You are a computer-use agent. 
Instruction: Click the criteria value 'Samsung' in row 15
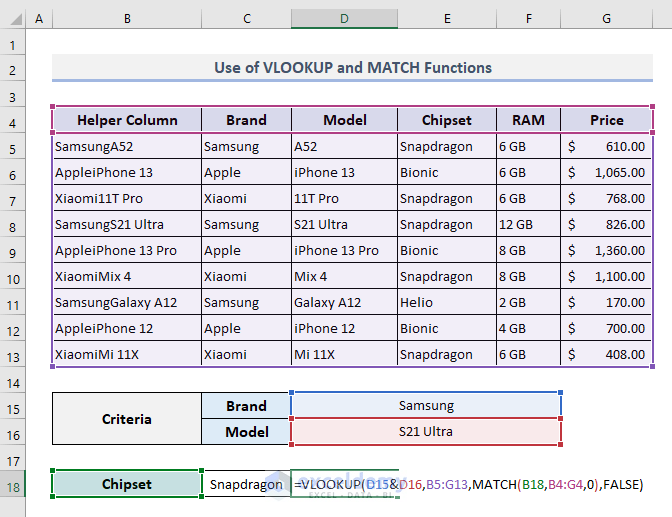[426, 406]
